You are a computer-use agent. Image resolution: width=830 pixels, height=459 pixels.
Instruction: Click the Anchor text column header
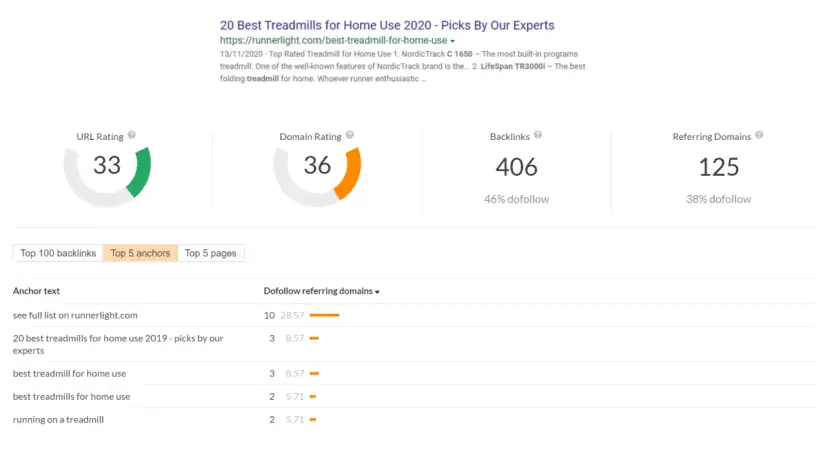coord(36,291)
